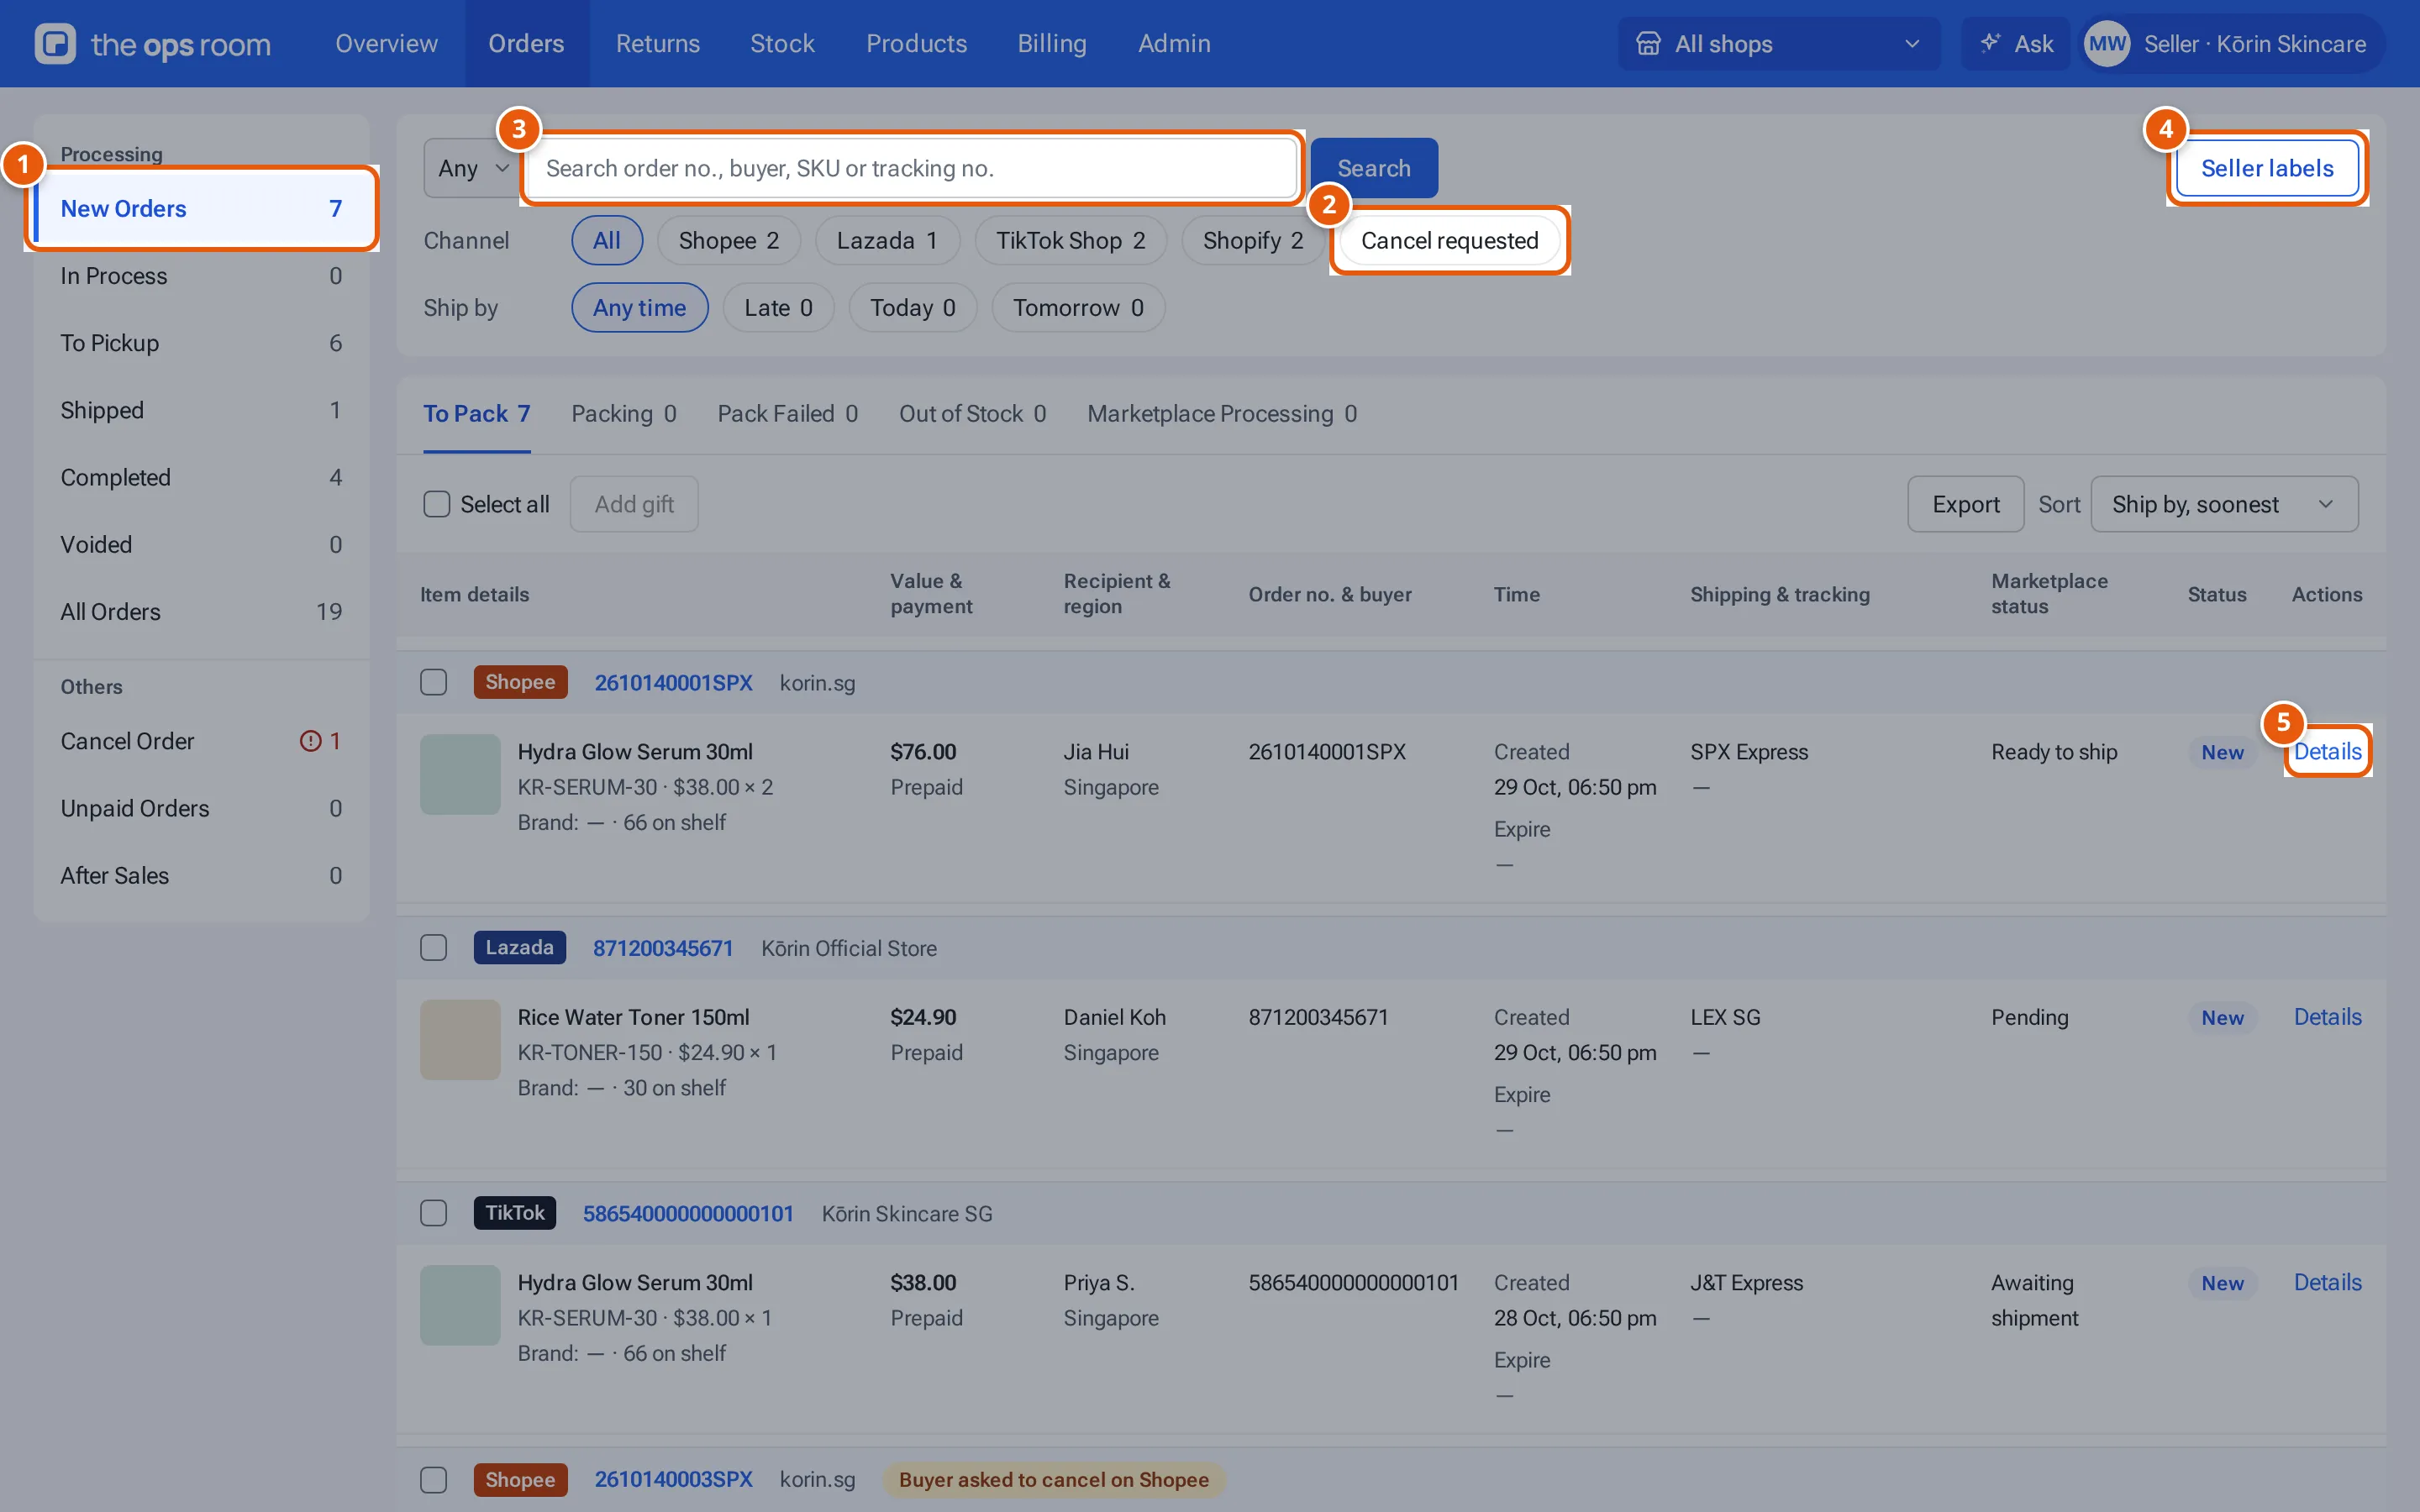Viewport: 2420px width, 1512px height.
Task: Filter by Cancel requested chip
Action: 1449,240
